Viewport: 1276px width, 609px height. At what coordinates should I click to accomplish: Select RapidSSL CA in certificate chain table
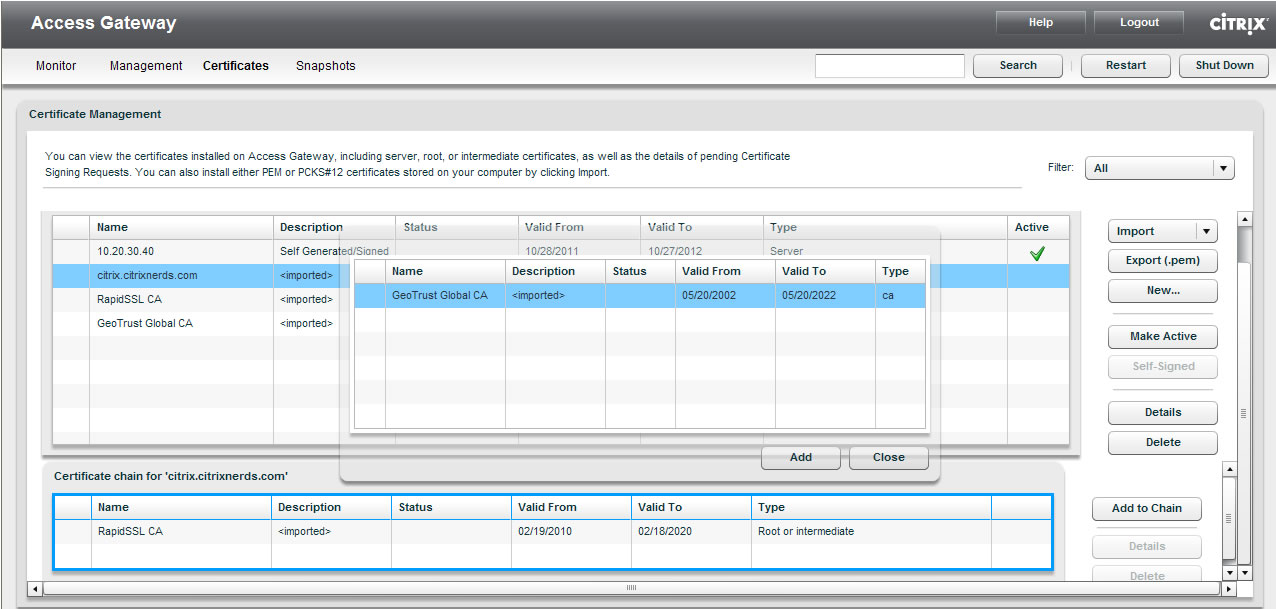coord(553,532)
